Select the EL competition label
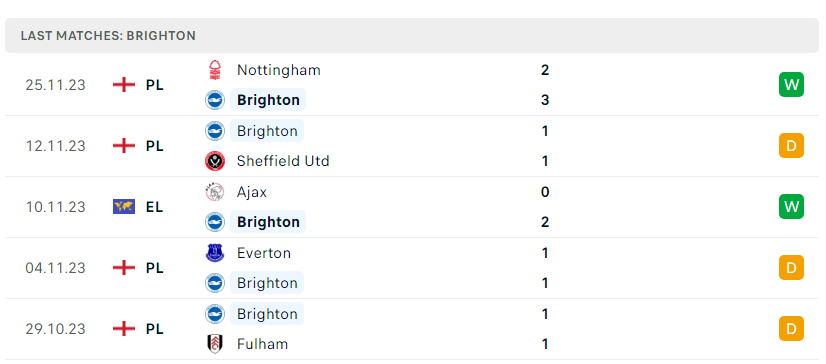This screenshot has width=826, height=364. (154, 207)
